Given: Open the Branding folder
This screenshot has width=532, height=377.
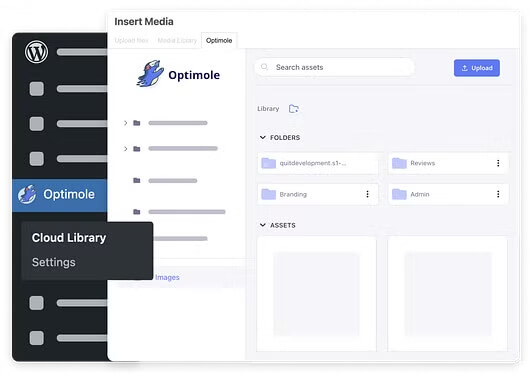Looking at the screenshot, I should 318,194.
